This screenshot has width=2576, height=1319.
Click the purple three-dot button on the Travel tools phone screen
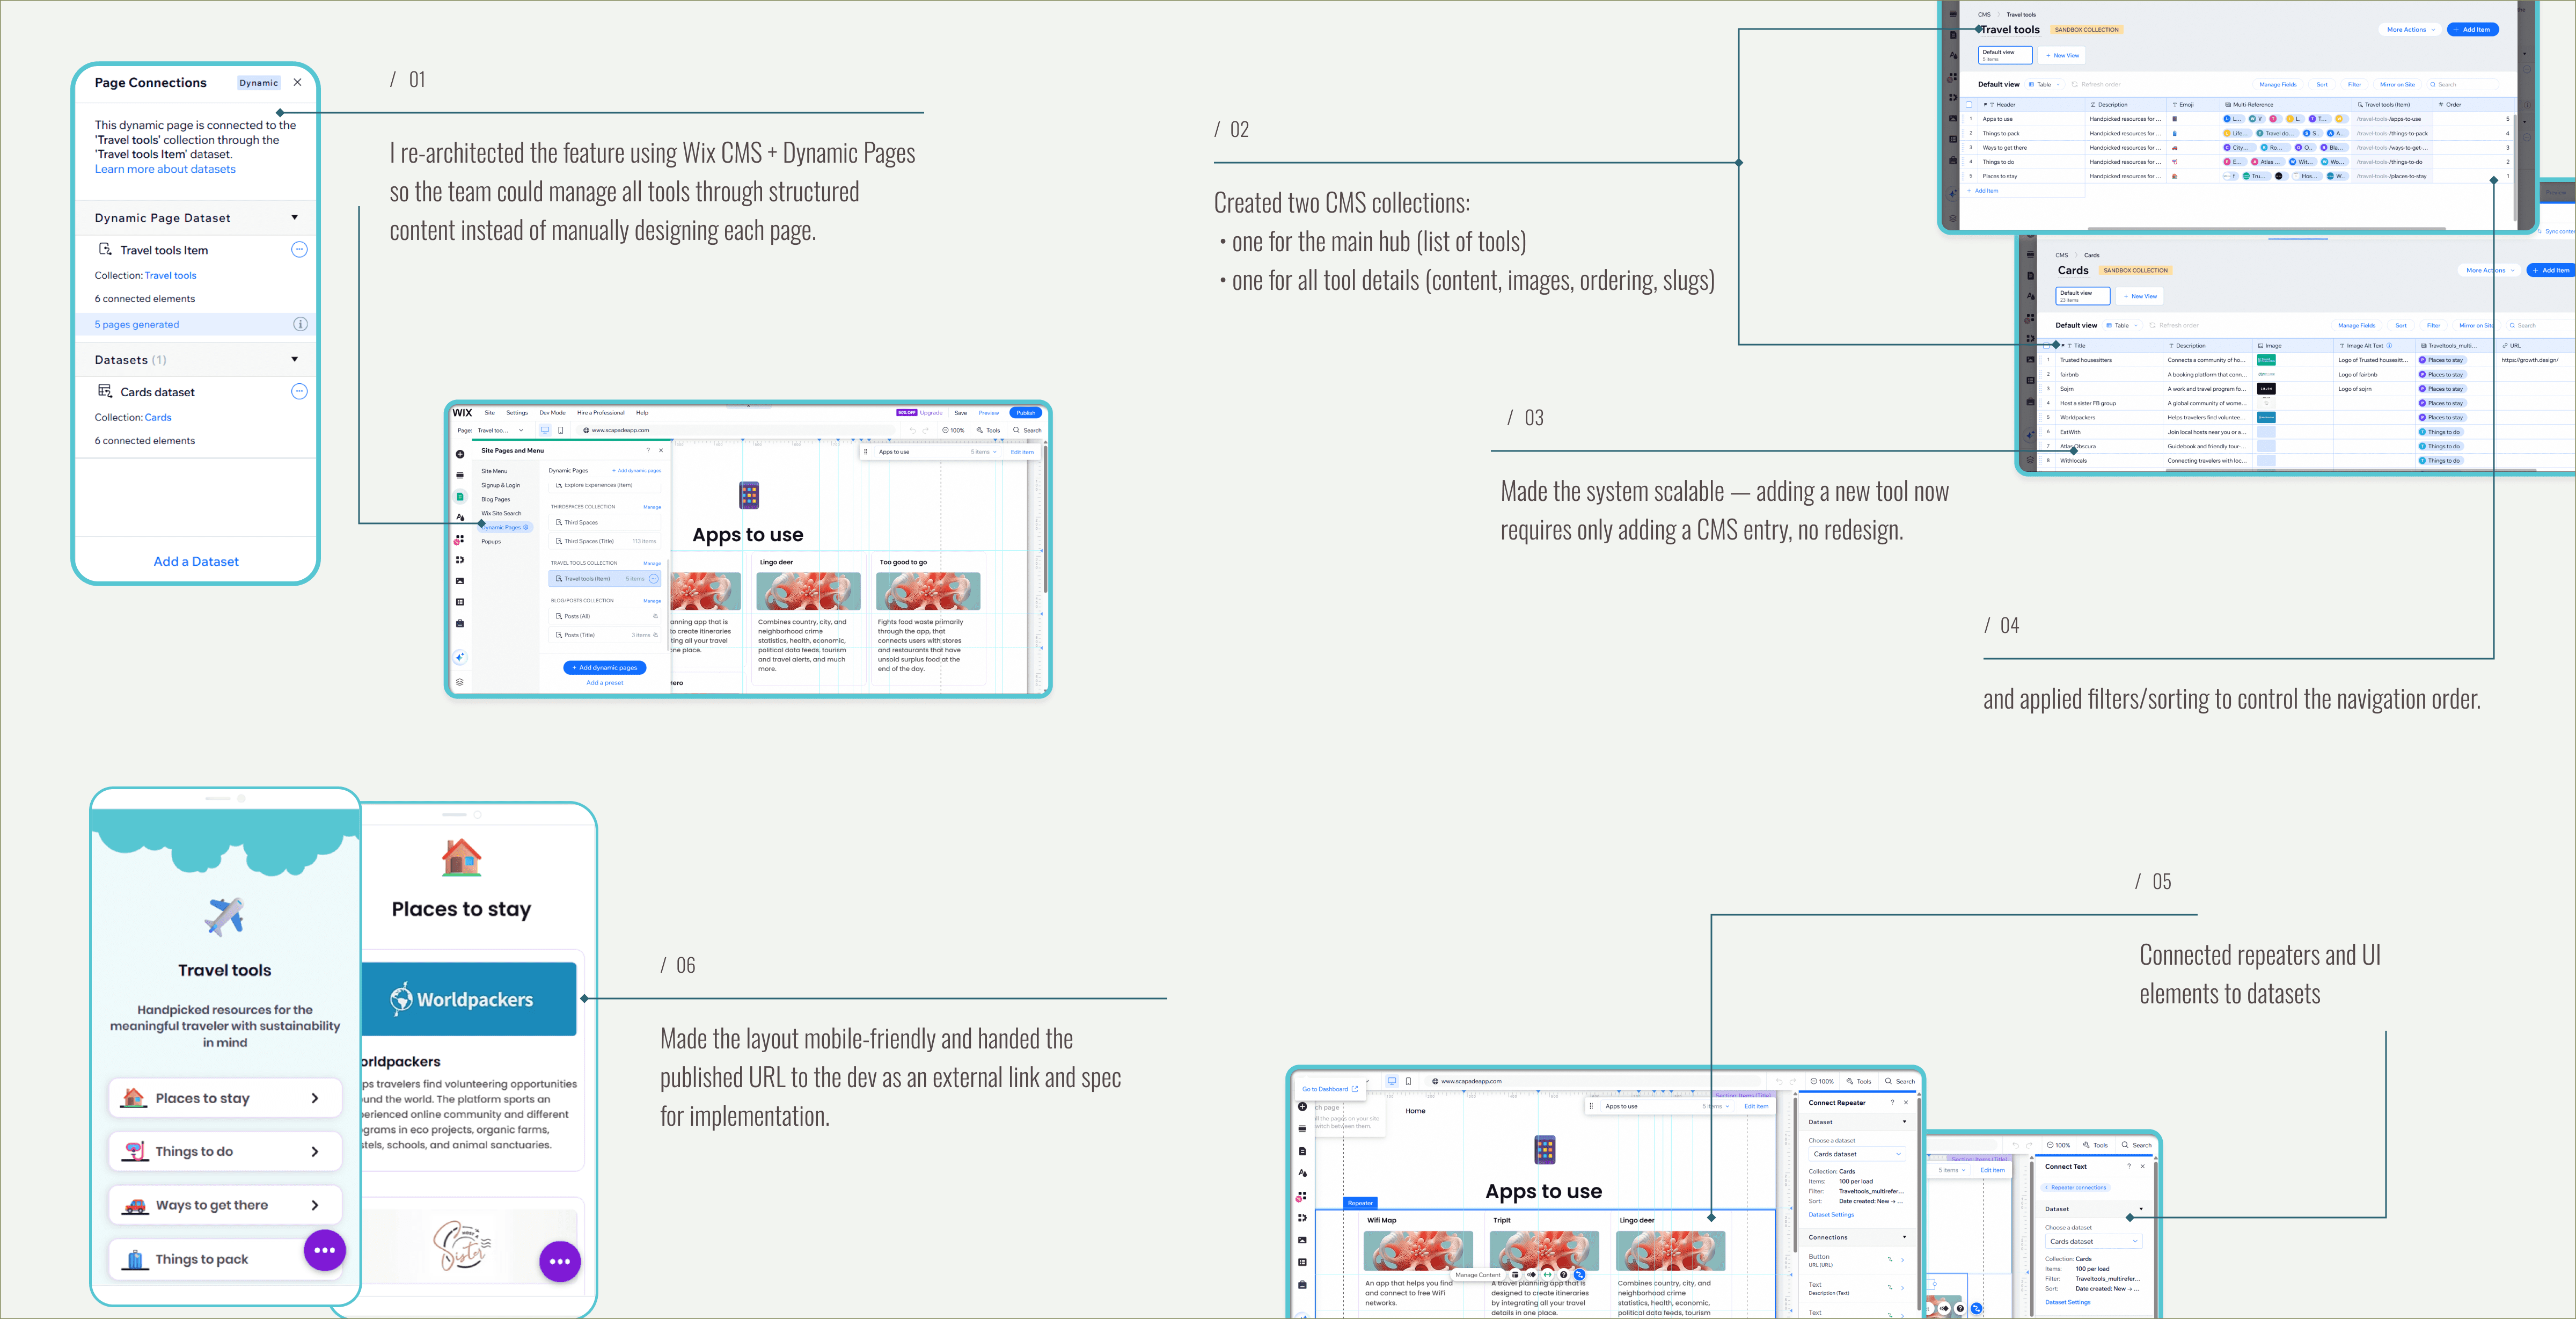point(324,1250)
